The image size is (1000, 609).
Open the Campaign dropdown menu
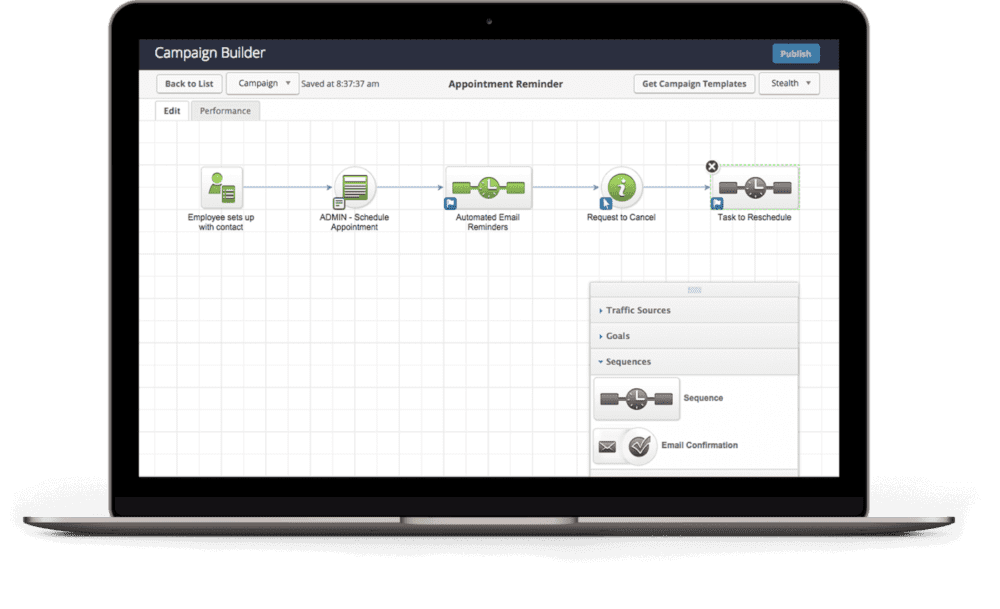263,84
